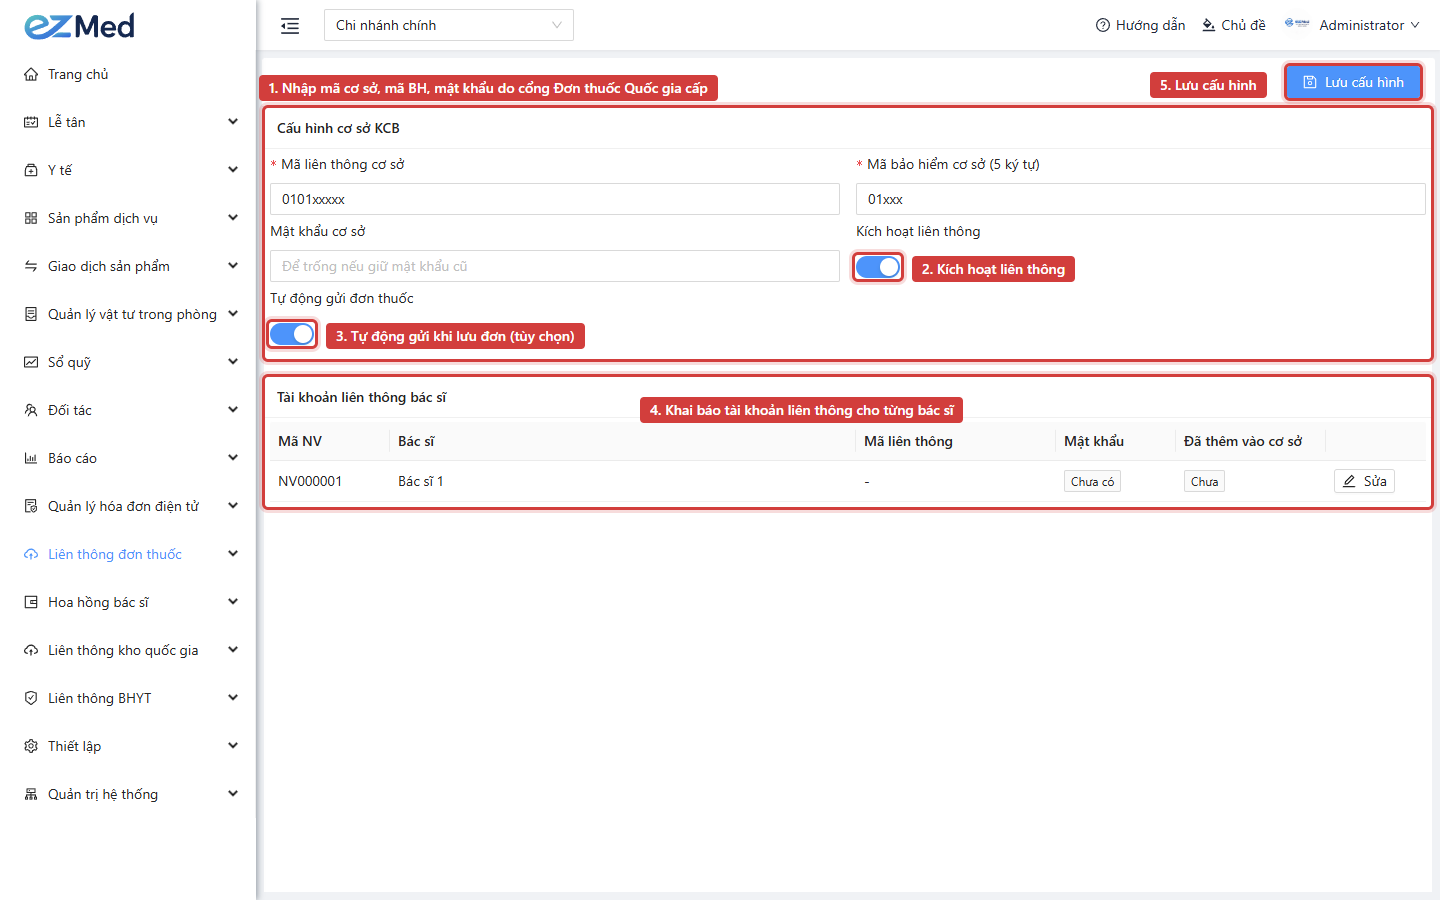1440x900 pixels.
Task: Expand the Liên thông kho quốc gia chevron
Action: click(x=233, y=650)
